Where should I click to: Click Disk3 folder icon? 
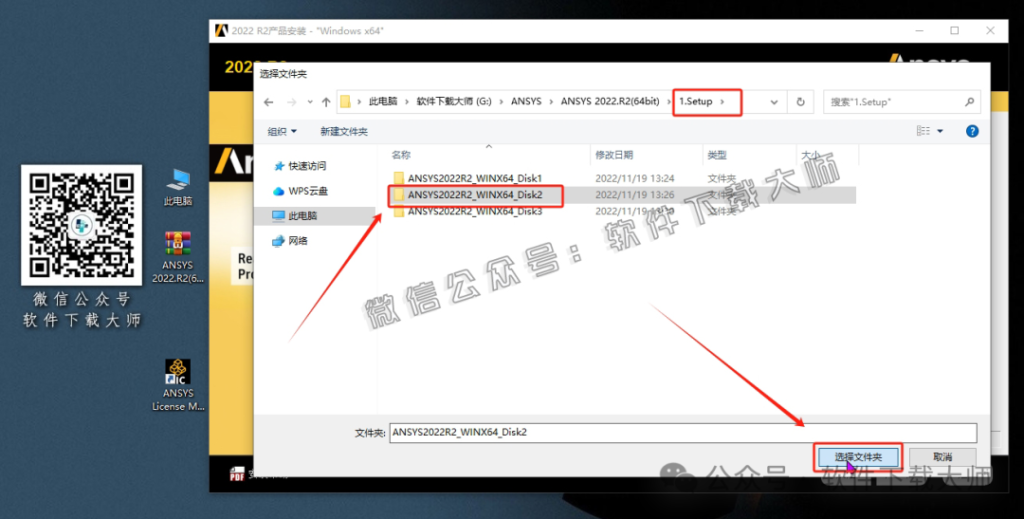point(398,212)
